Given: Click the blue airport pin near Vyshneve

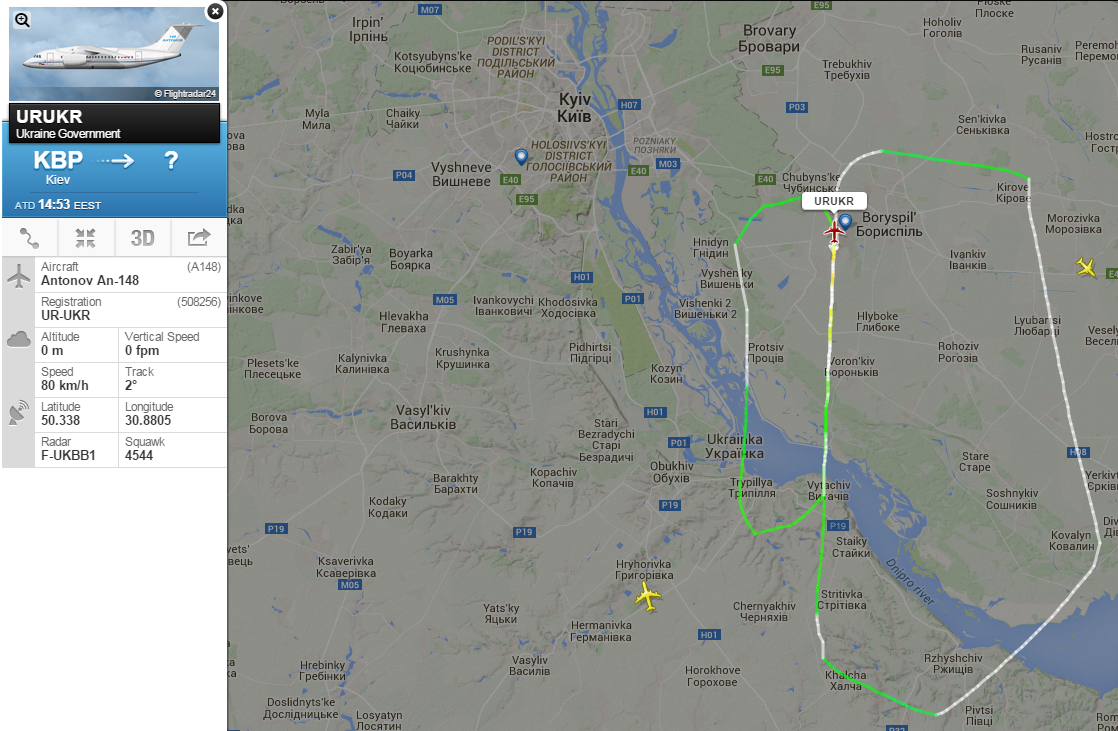Looking at the screenshot, I should (x=521, y=157).
